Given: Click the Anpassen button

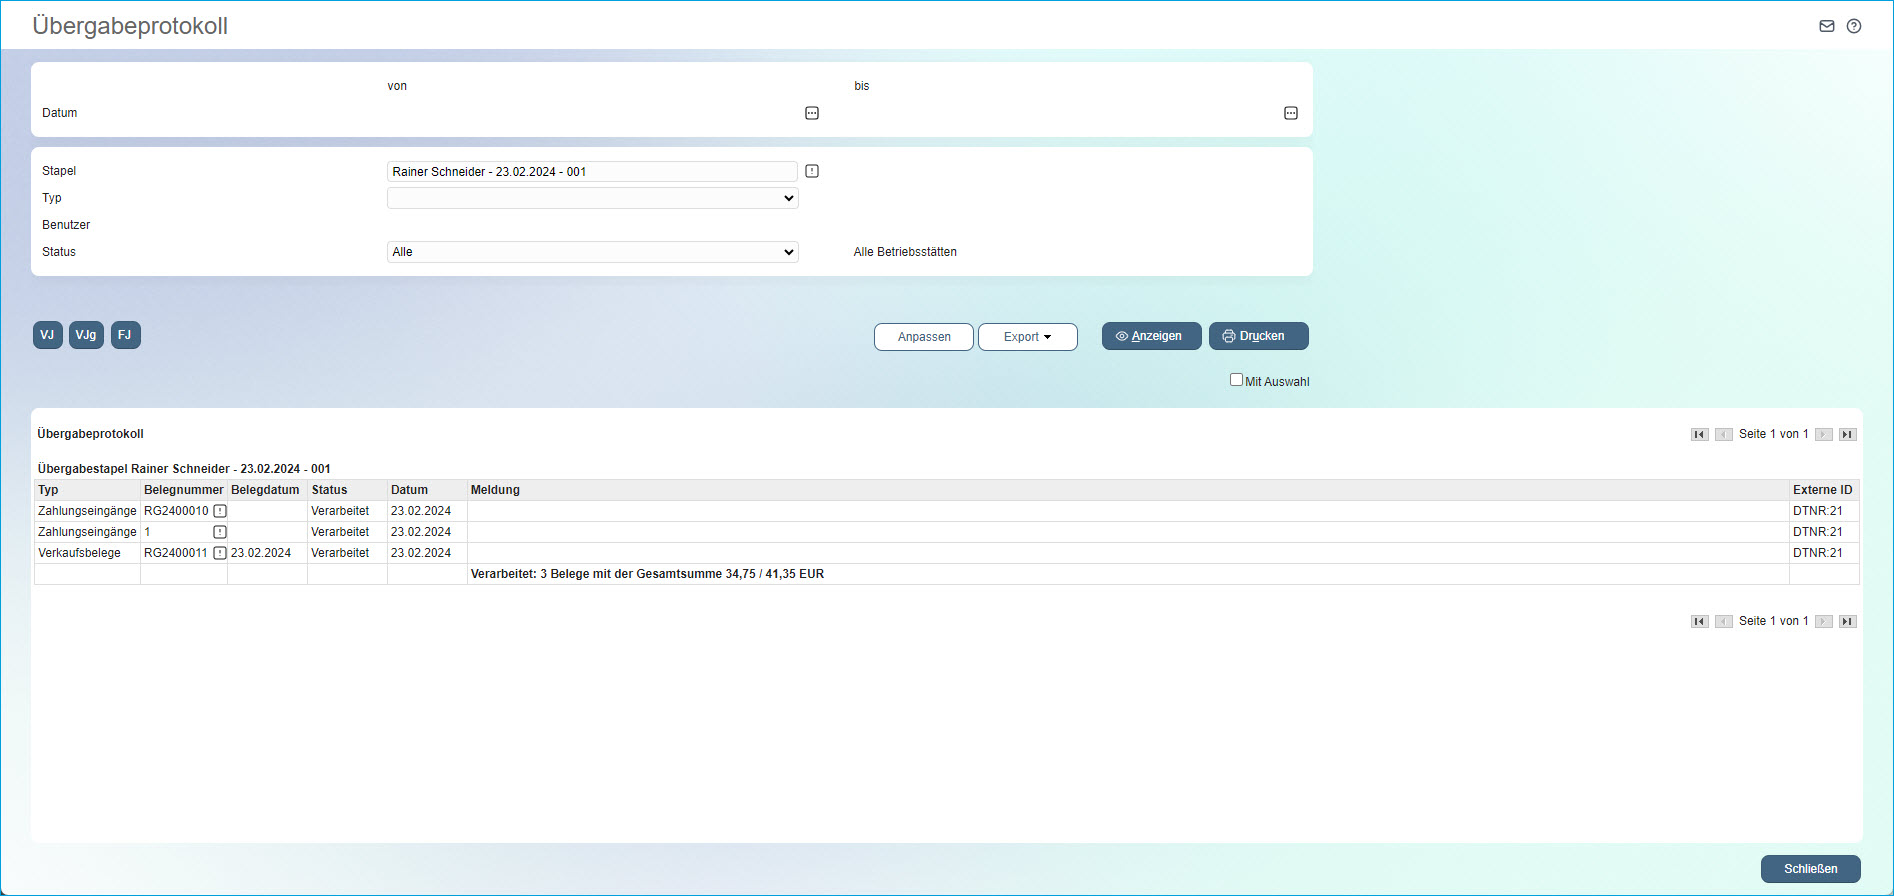Looking at the screenshot, I should tap(924, 337).
